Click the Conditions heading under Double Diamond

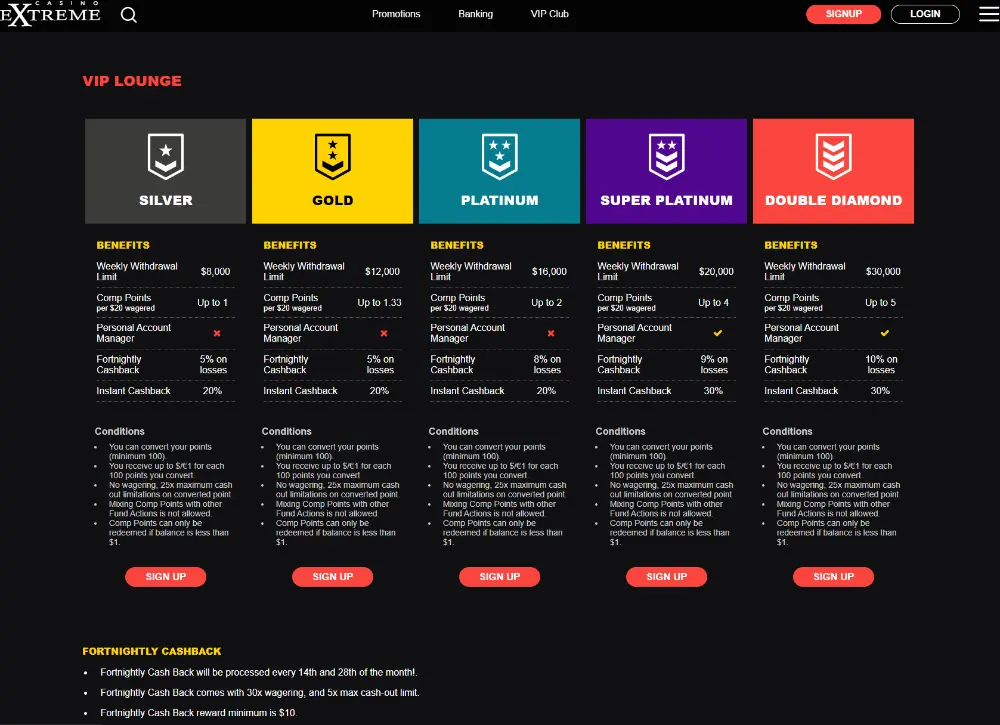click(x=787, y=432)
